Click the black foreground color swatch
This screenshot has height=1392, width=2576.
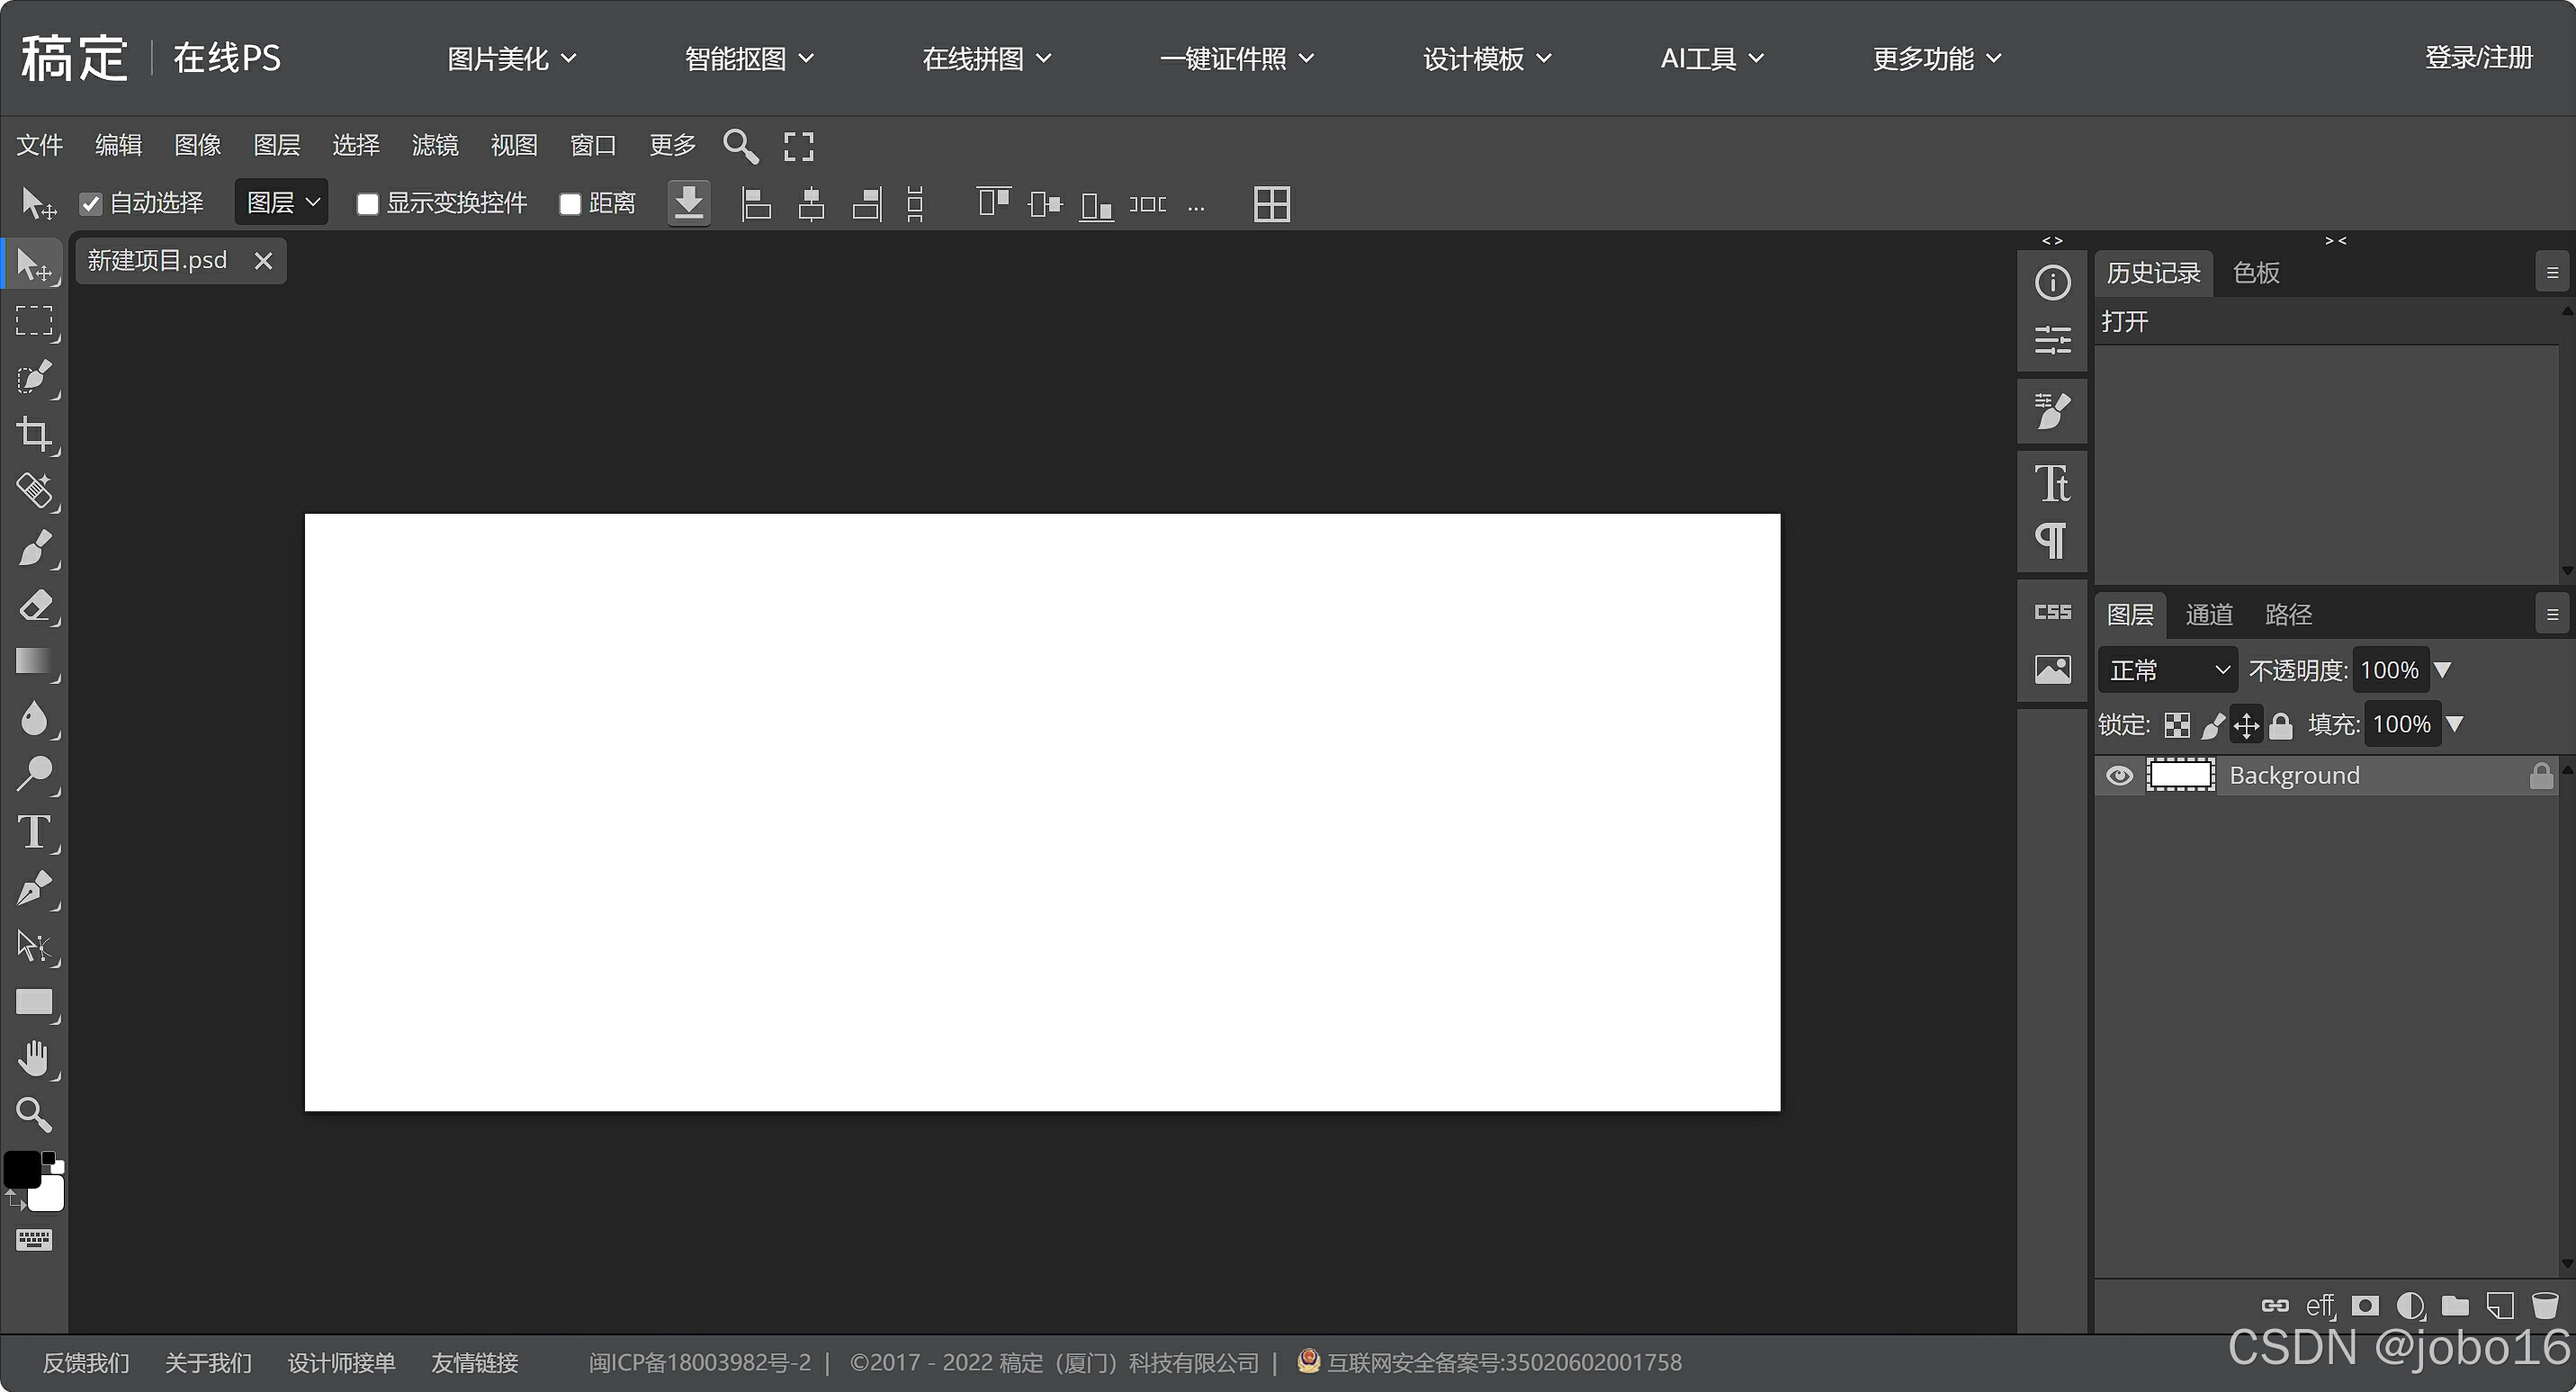point(22,1169)
